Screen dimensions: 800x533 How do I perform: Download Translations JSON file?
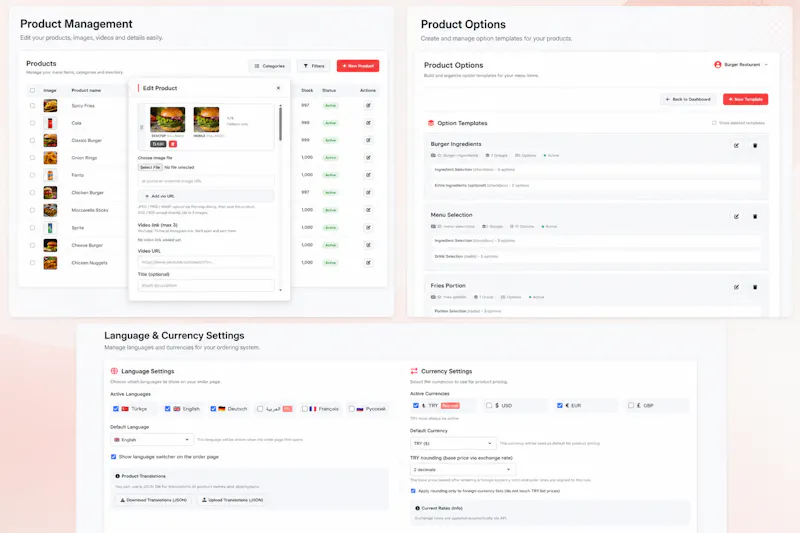click(x=153, y=500)
